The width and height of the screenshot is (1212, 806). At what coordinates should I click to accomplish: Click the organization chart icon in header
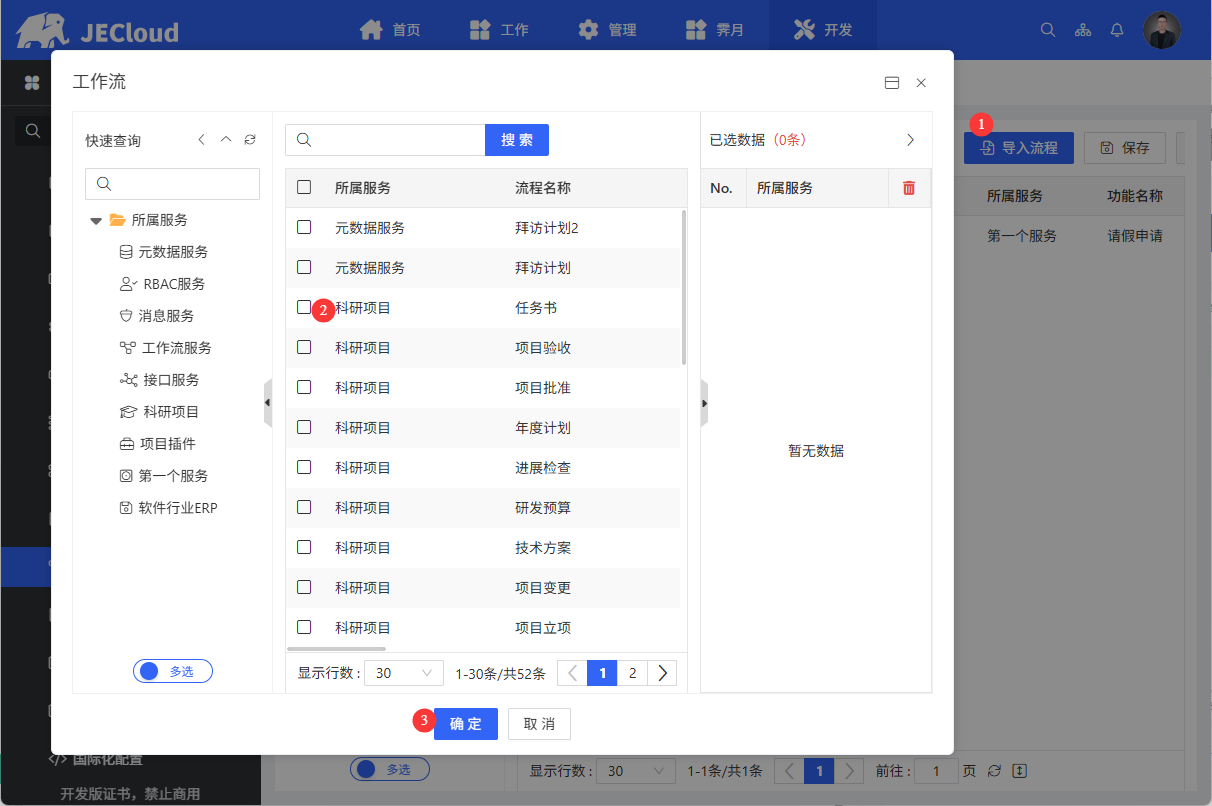point(1083,30)
